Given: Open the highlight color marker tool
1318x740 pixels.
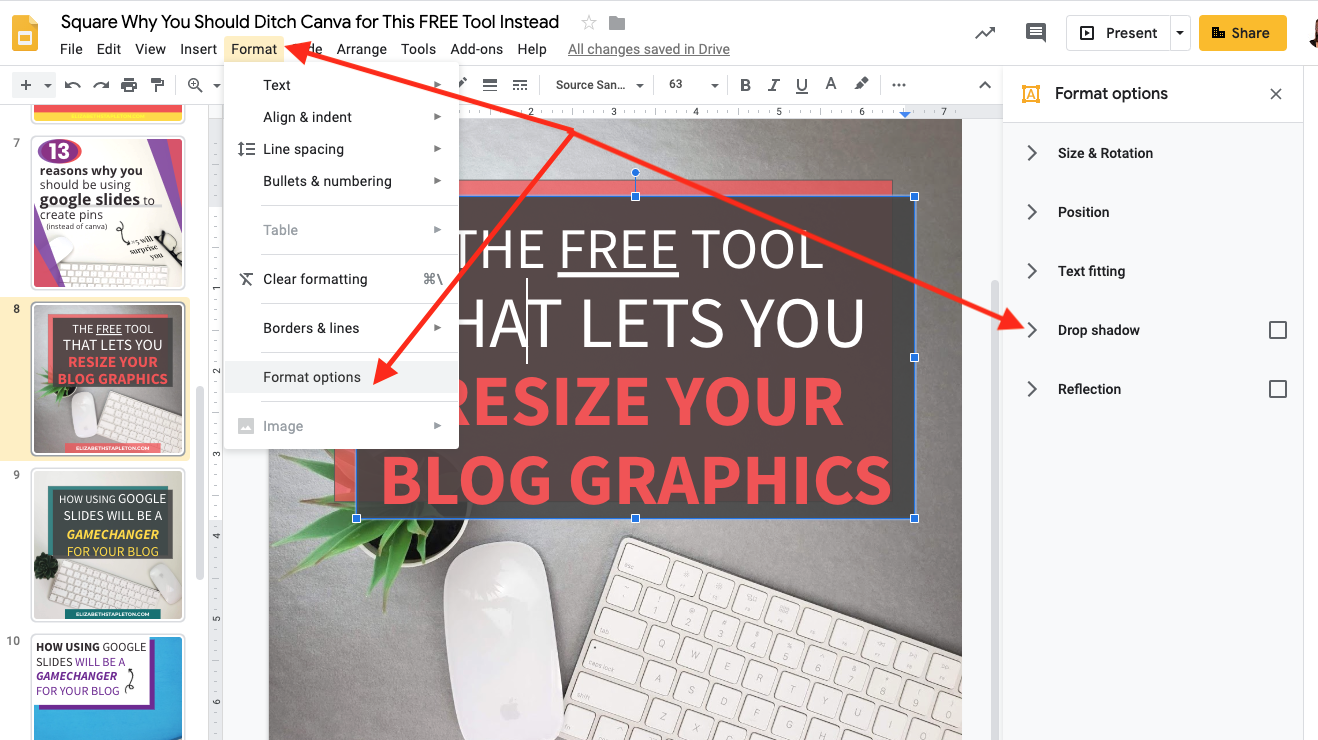Looking at the screenshot, I should pos(861,85).
